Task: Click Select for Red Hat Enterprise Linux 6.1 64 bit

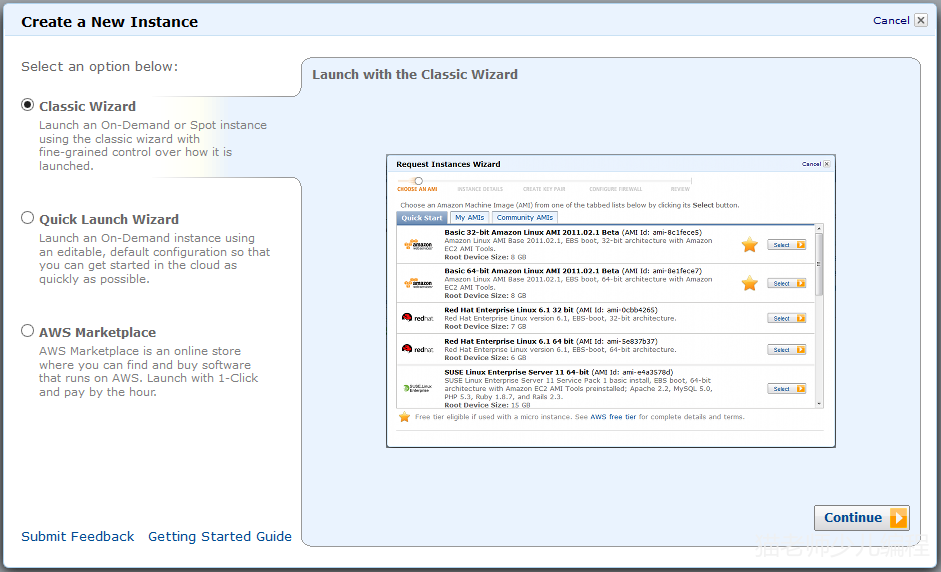Action: point(786,350)
